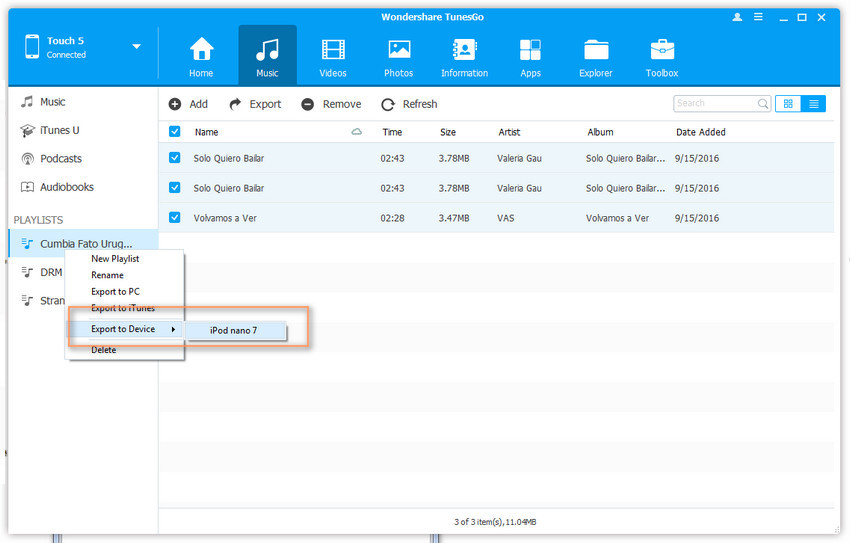
Task: Go to the Information contacts section
Action: (x=464, y=55)
